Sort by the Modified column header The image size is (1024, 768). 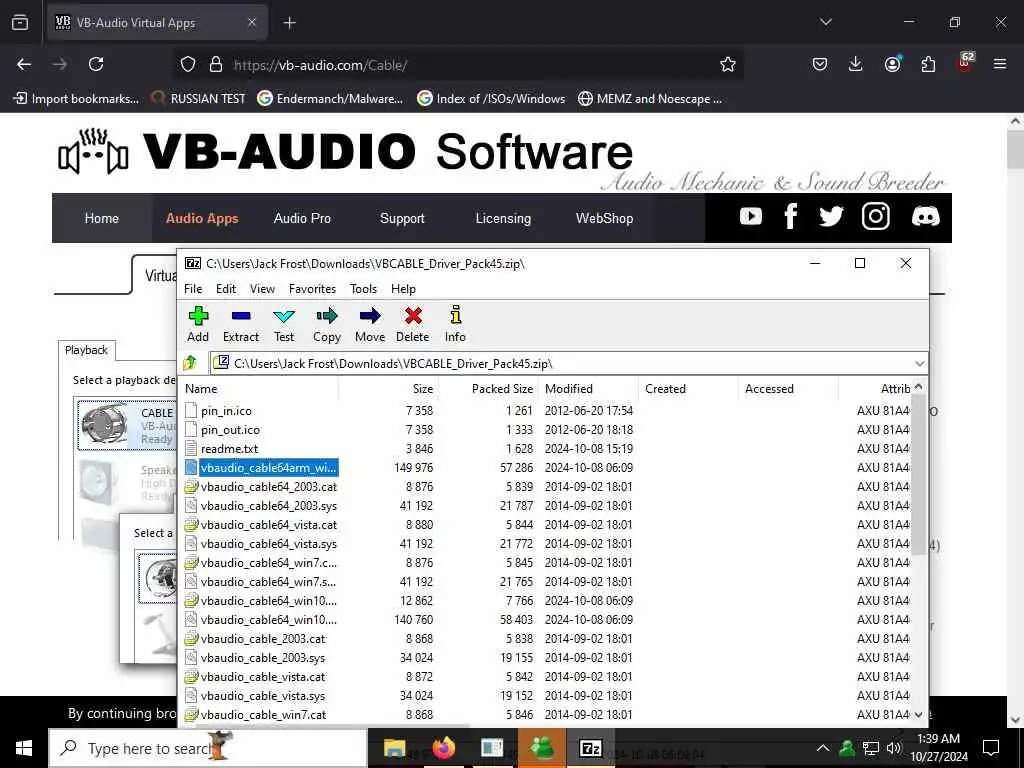pyautogui.click(x=588, y=389)
